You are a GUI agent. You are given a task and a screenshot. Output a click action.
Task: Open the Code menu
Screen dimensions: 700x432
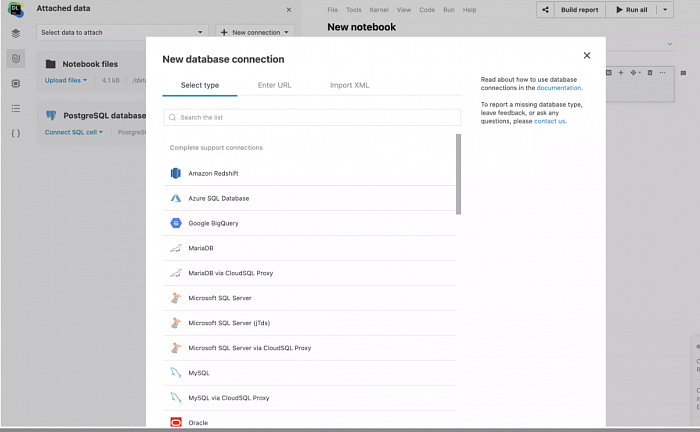click(x=427, y=10)
